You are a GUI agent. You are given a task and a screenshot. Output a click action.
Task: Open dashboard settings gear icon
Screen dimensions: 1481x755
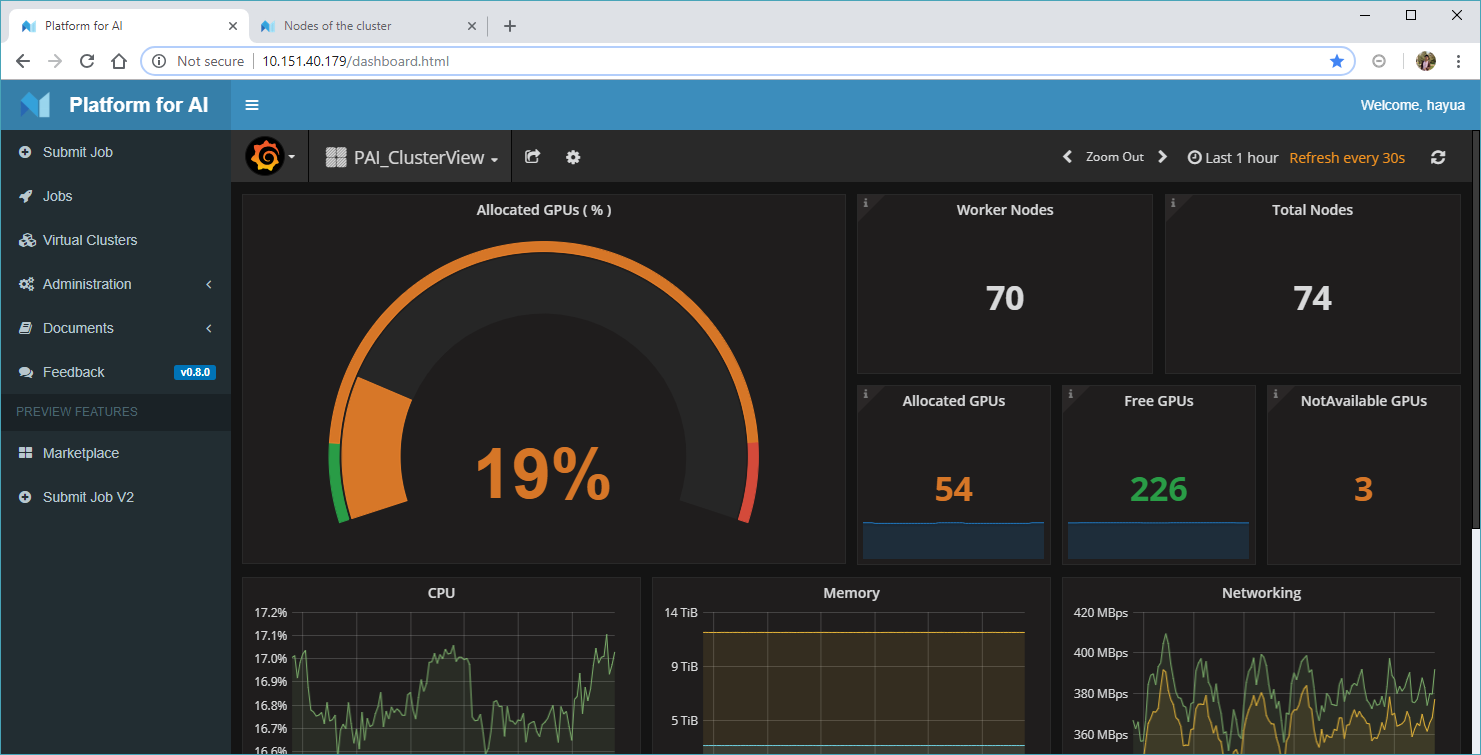point(573,157)
